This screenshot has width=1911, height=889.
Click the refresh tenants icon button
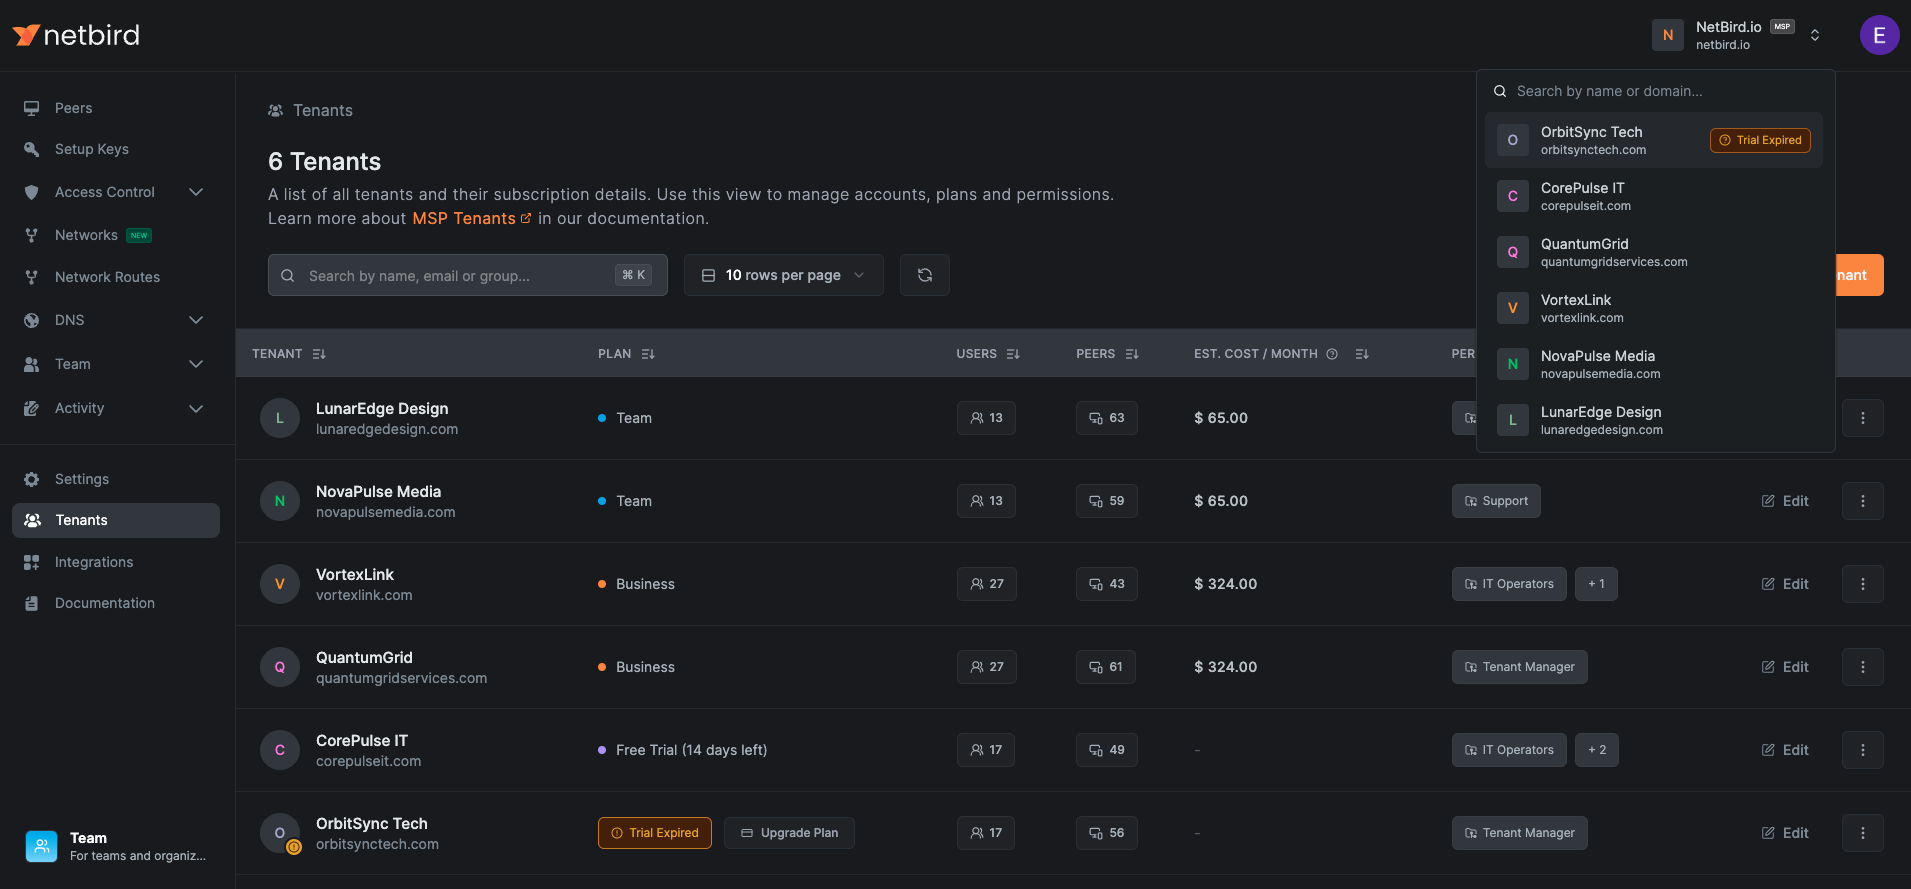924,275
